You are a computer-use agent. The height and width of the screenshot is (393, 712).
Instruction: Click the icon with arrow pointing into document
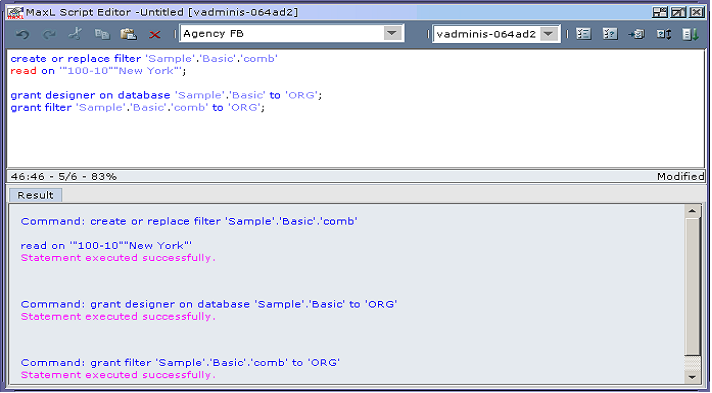(x=636, y=34)
